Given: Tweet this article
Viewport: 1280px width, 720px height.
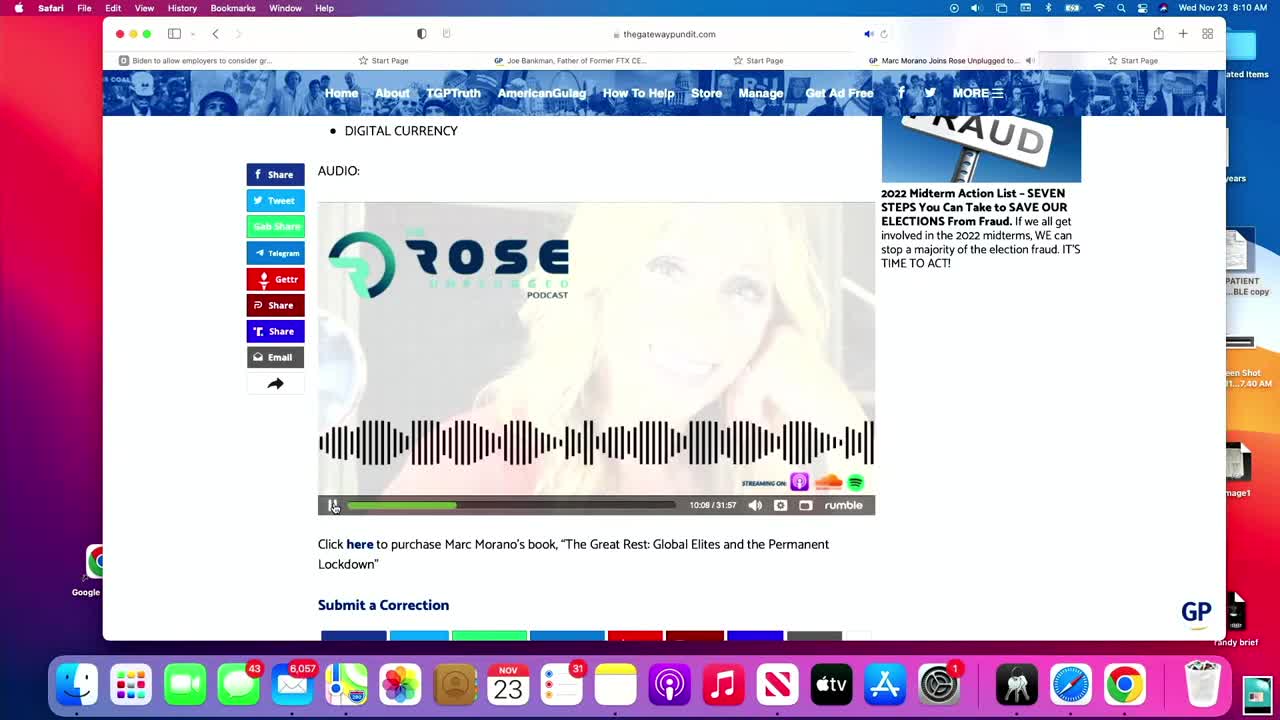Looking at the screenshot, I should tap(275, 200).
